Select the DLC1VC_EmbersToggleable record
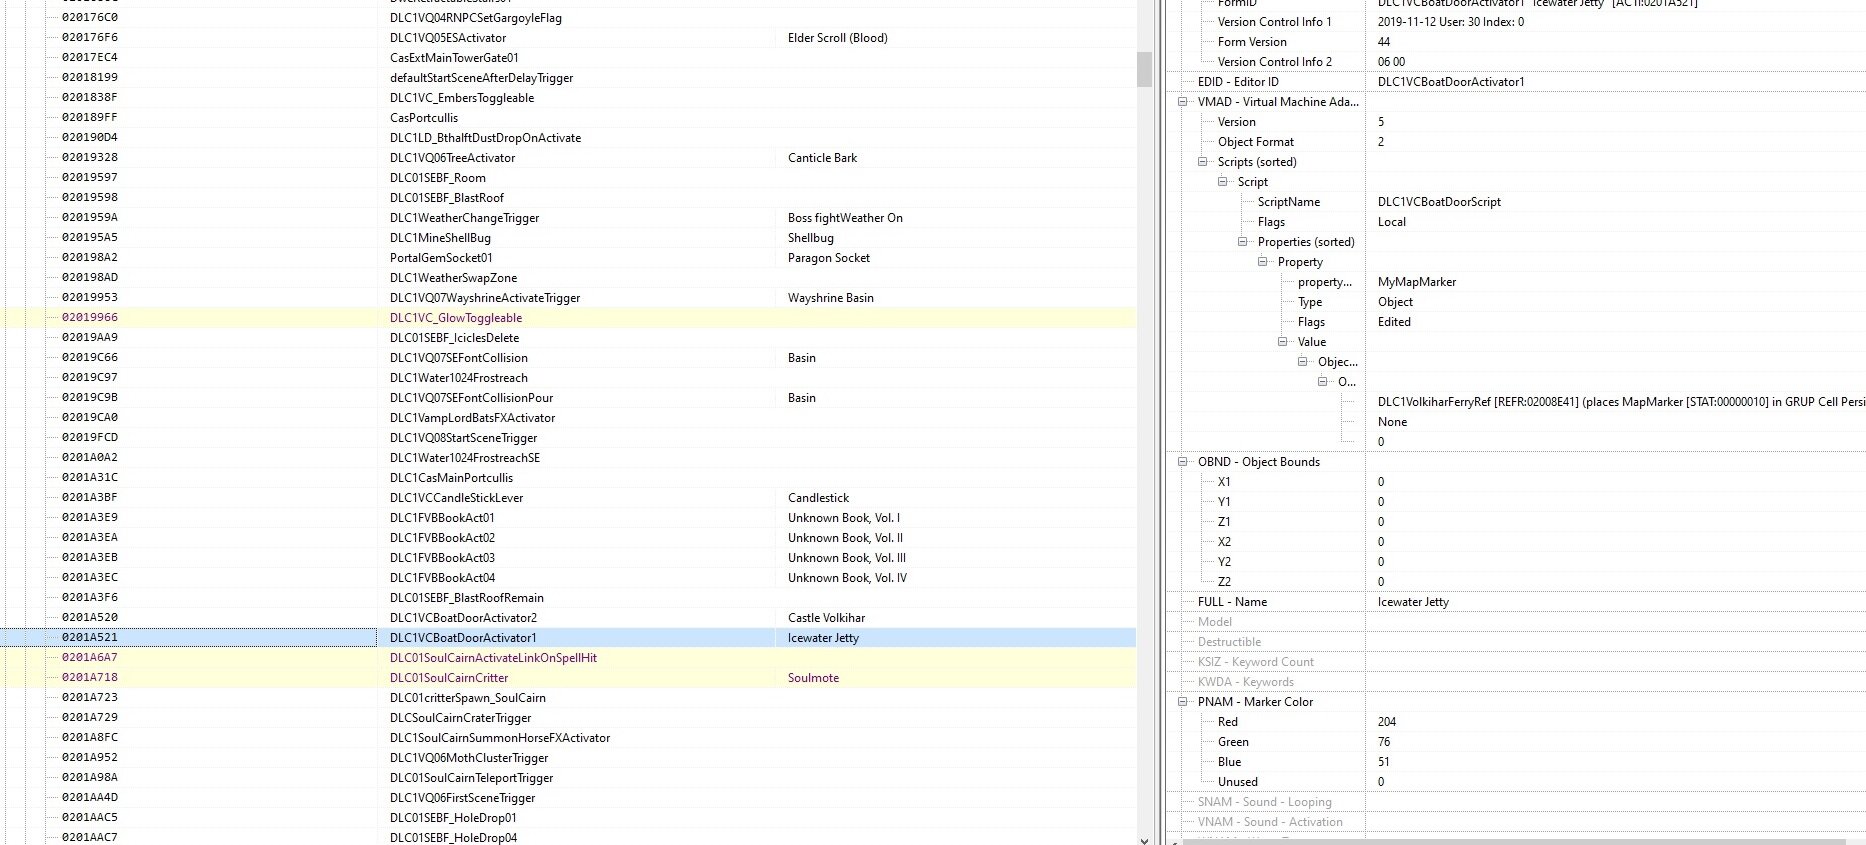 coord(568,98)
